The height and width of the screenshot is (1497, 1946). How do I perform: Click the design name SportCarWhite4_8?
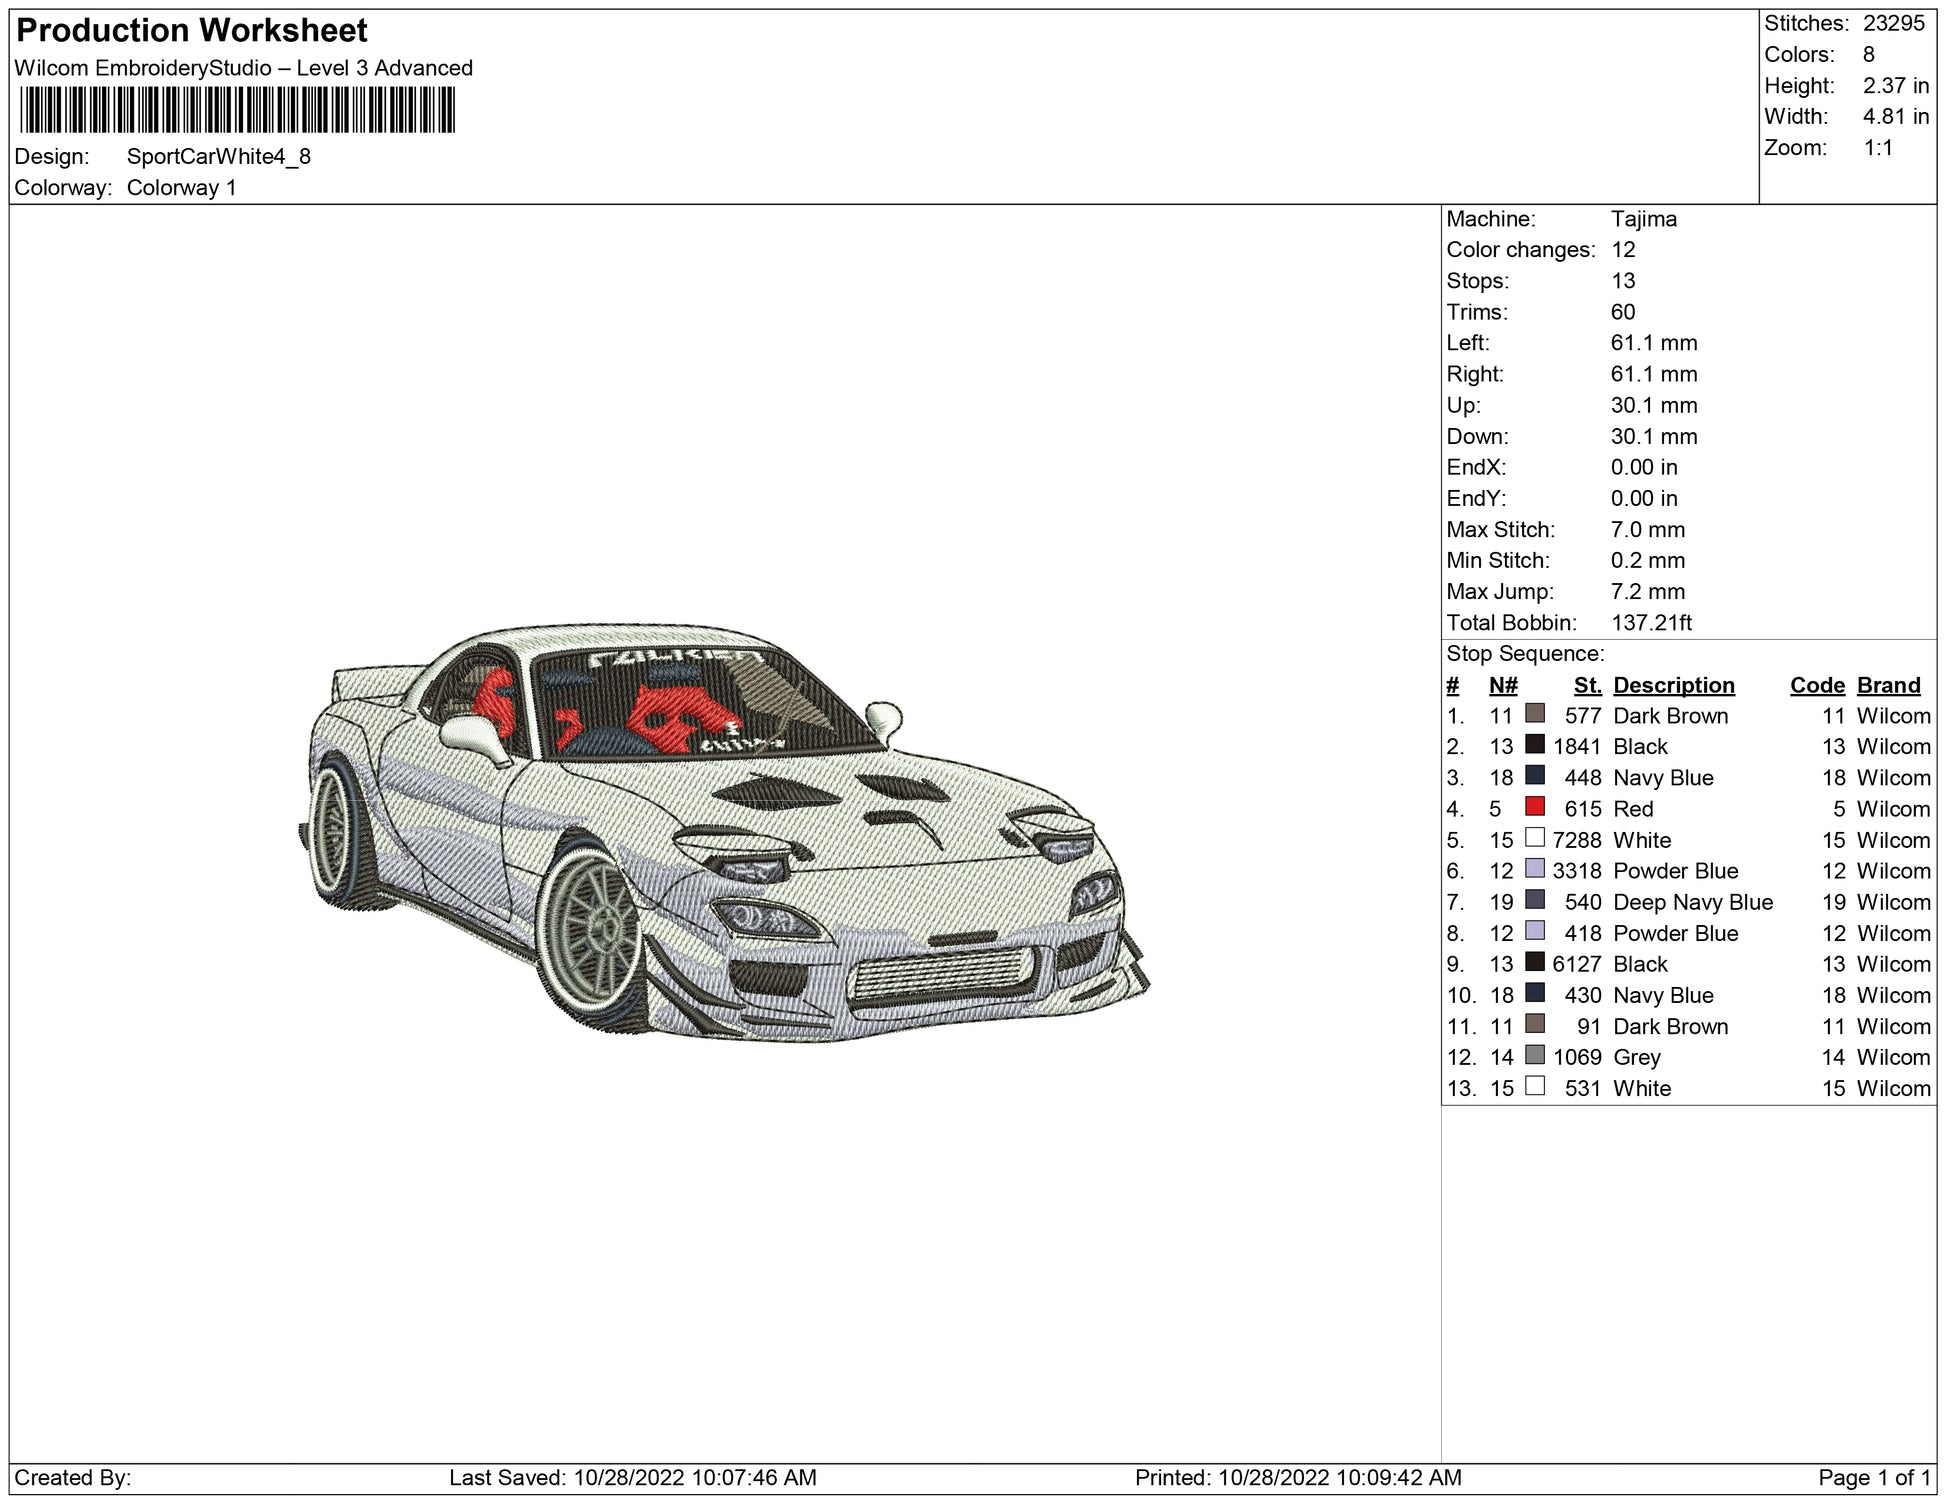click(218, 156)
